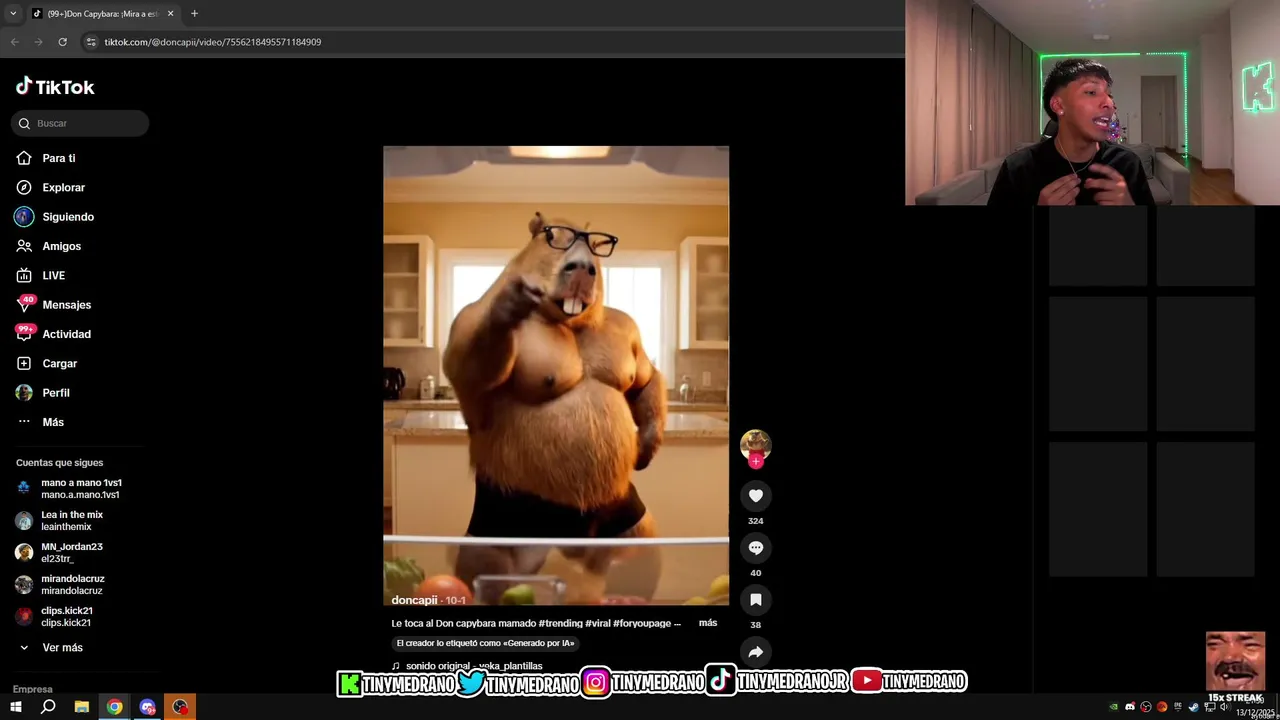Click the Buscar search field
This screenshot has height=720, width=1280.
(80, 123)
